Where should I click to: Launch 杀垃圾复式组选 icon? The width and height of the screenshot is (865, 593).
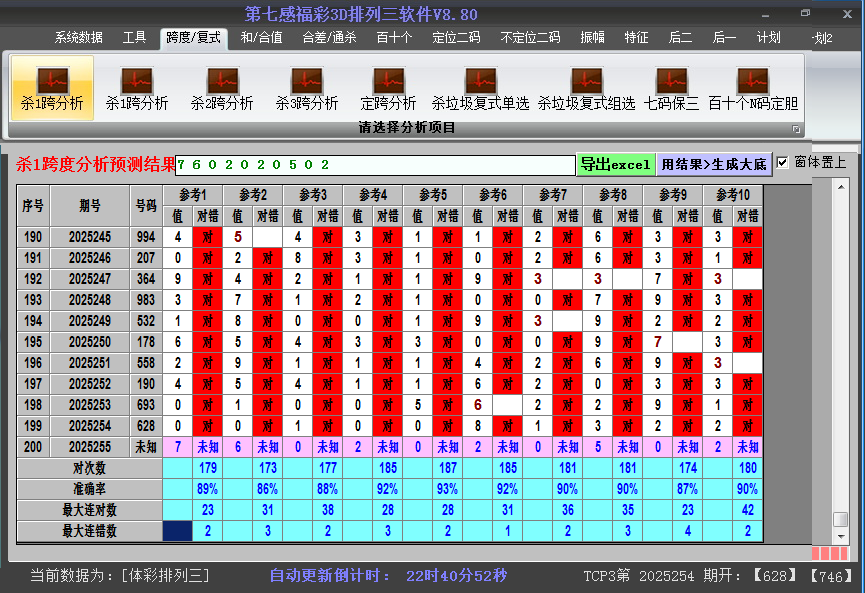tap(586, 88)
